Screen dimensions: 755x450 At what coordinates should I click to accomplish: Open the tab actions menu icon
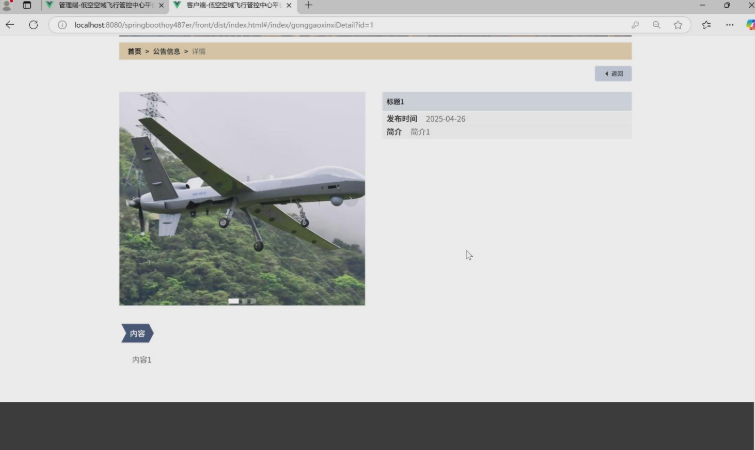(27, 5)
